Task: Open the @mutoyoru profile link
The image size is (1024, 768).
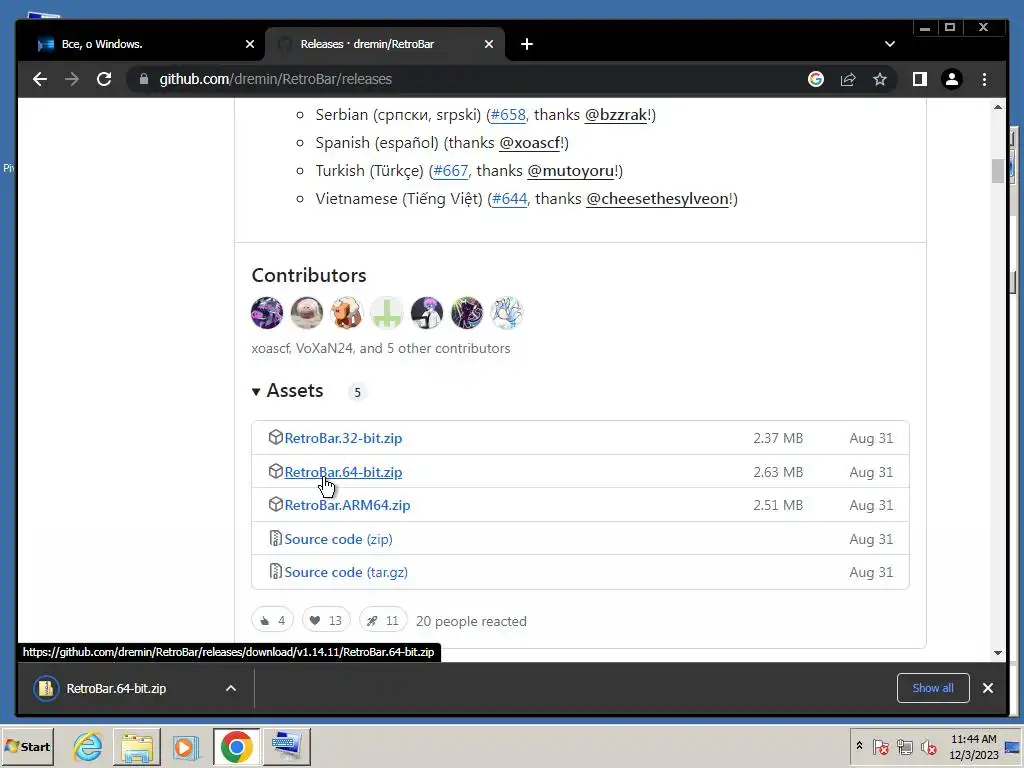Action: tap(570, 171)
